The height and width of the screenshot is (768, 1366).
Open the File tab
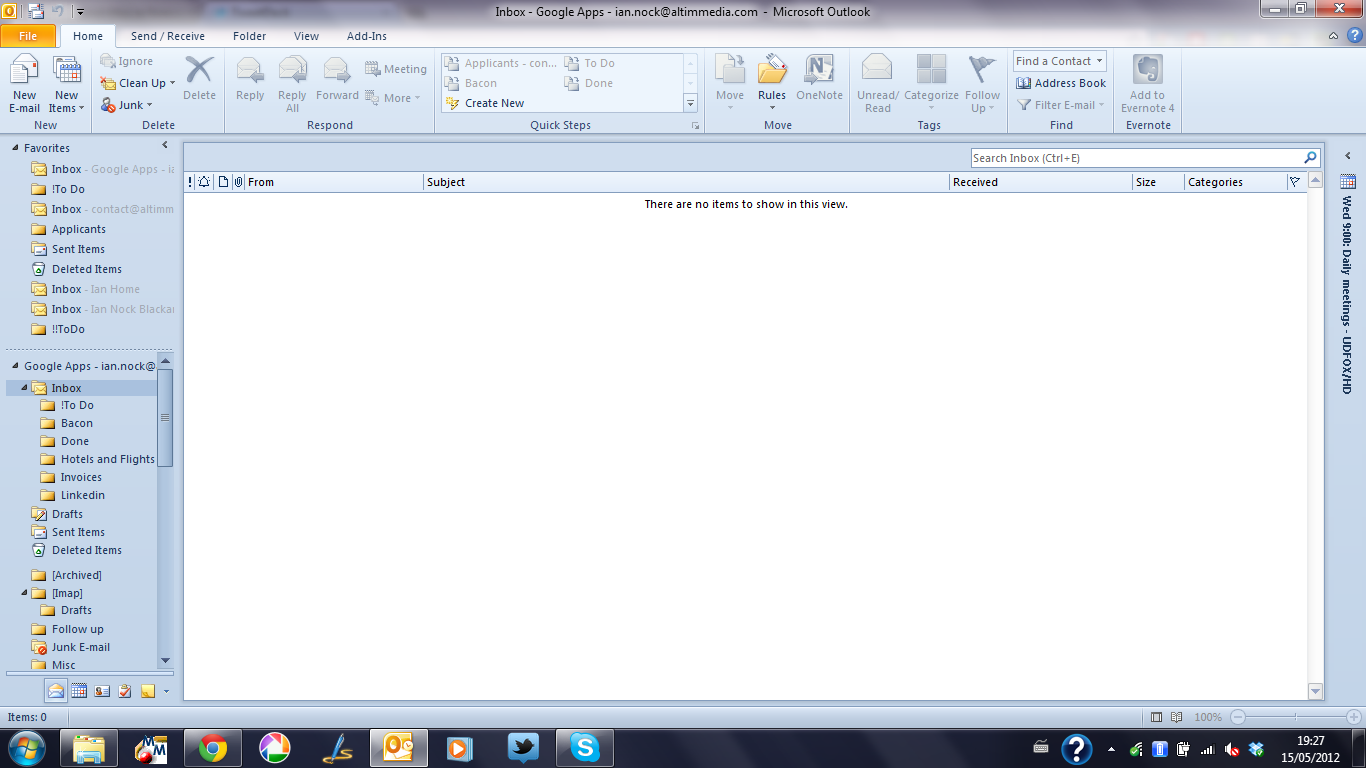click(28, 36)
